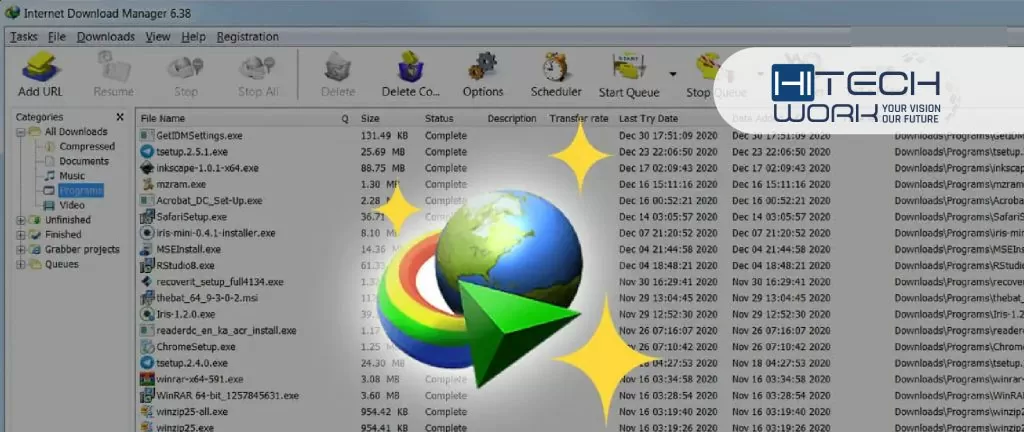Viewport: 1024px width, 432px height.
Task: Sort by the File Name column header
Action: tap(163, 118)
